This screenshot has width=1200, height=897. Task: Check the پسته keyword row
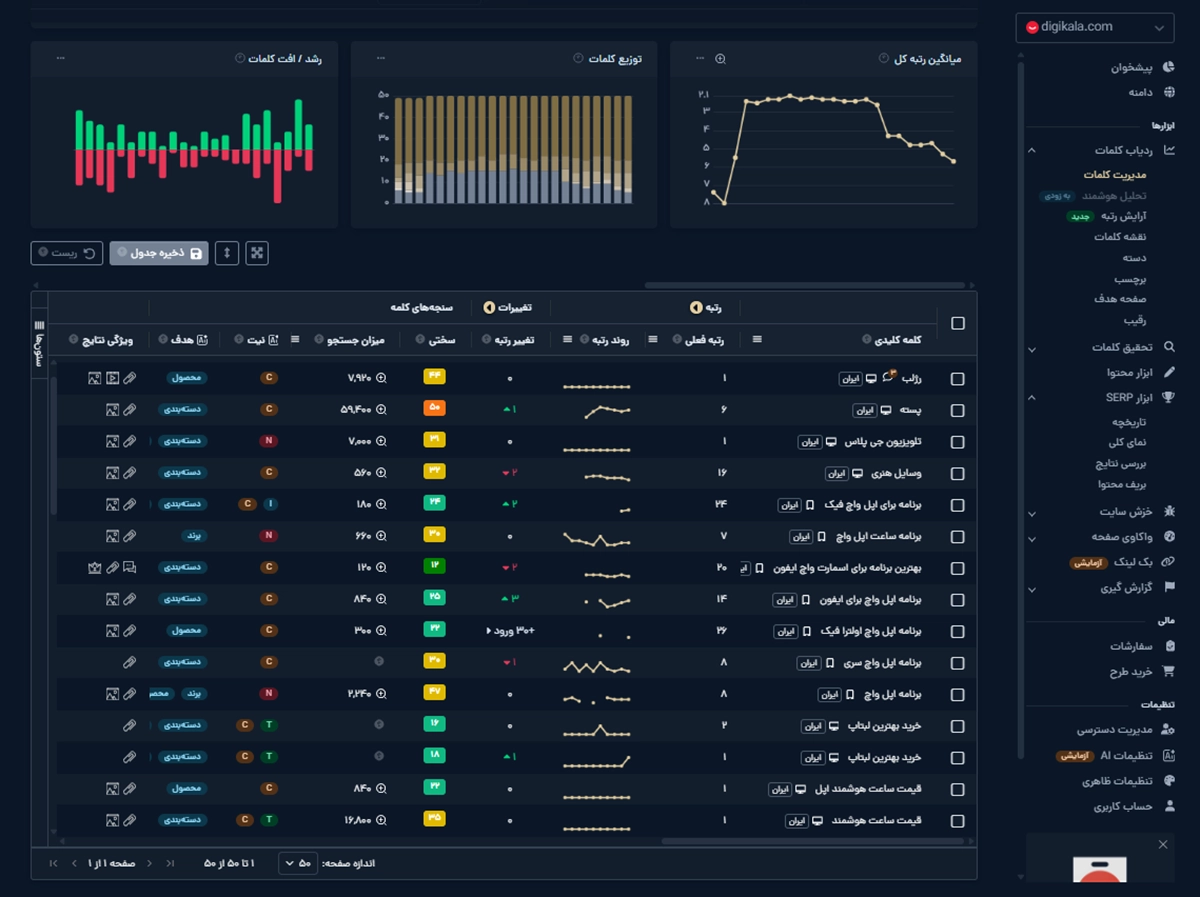pyautogui.click(x=958, y=411)
